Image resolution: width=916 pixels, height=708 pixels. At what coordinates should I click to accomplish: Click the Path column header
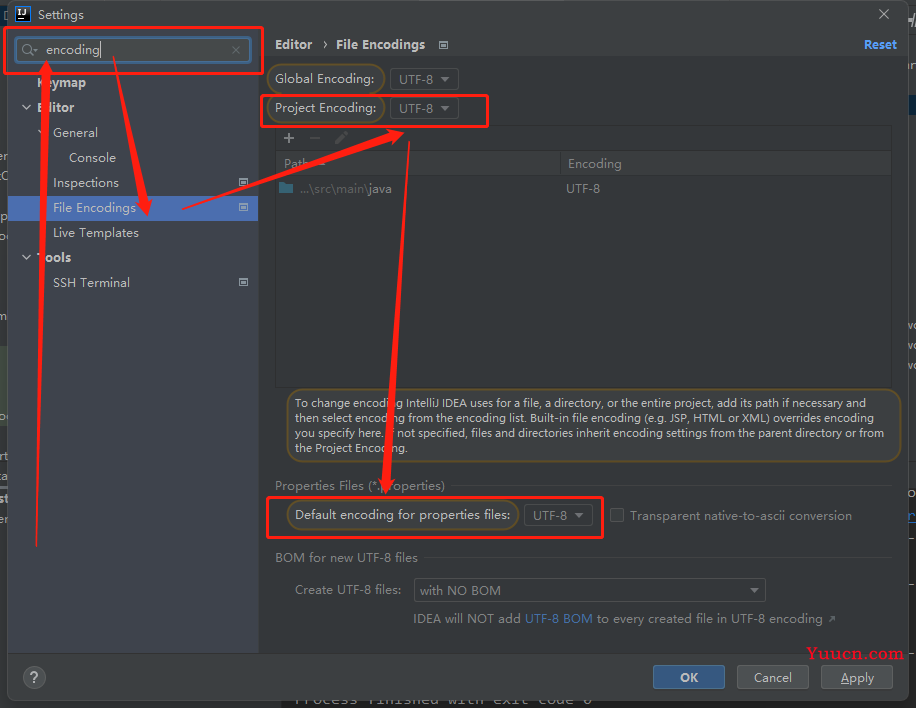[x=418, y=164]
